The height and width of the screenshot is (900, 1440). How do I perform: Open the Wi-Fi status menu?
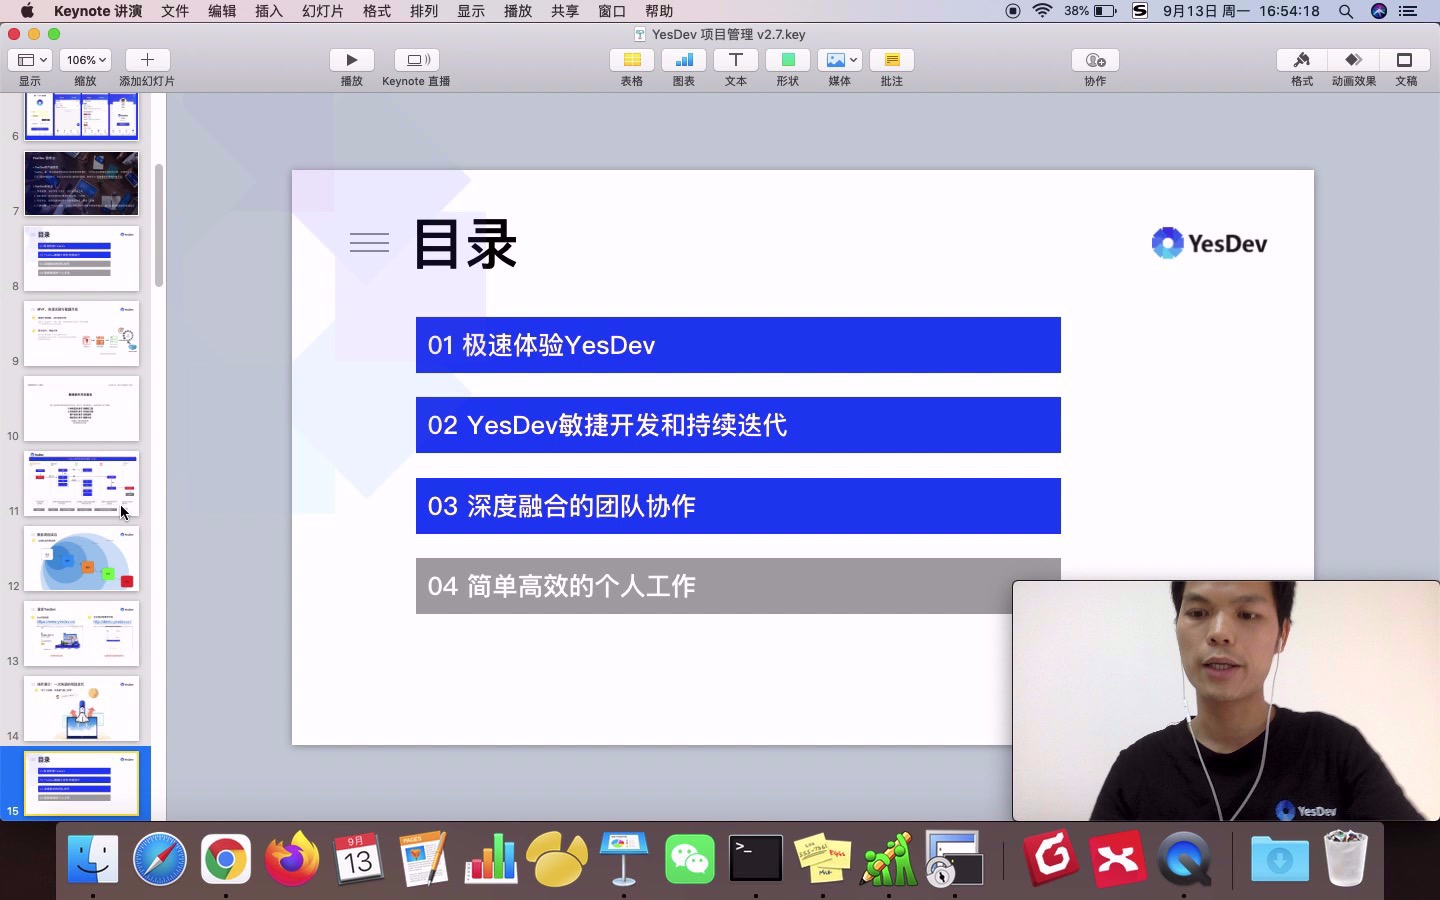point(1043,11)
